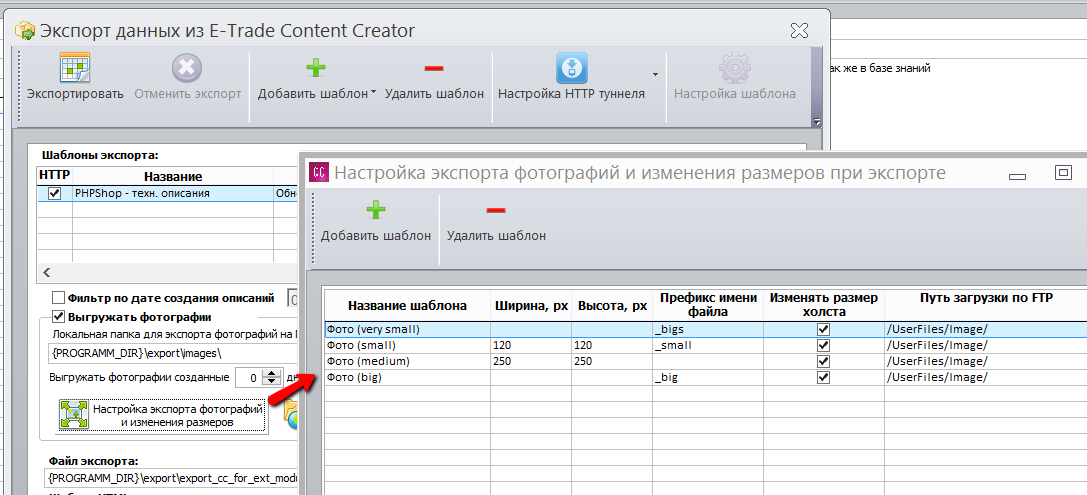Viewport: 1087px width, 495px height.
Task: Click the width cell 250 of Фото (medium)
Action: pyautogui.click(x=530, y=361)
